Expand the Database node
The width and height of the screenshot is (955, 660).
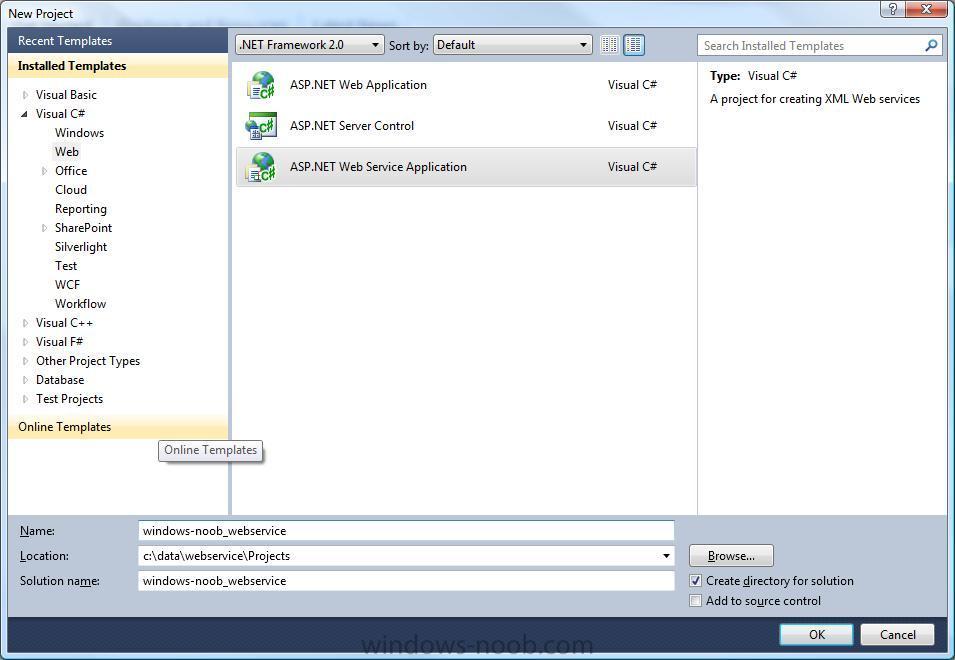coord(25,380)
